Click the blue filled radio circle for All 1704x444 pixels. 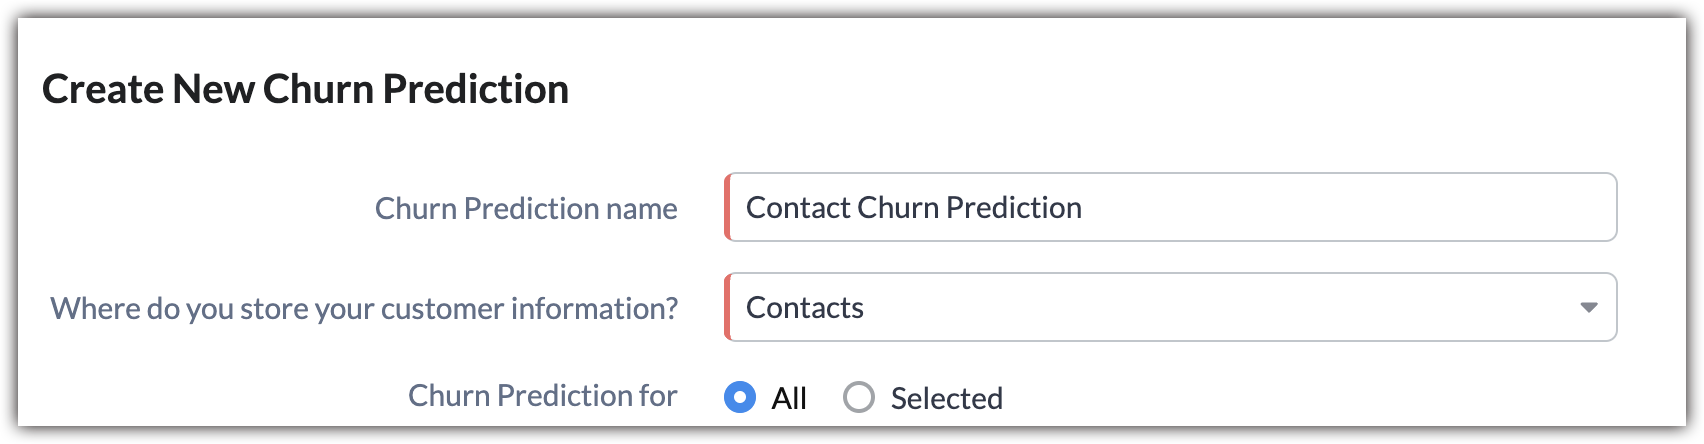[x=740, y=398]
